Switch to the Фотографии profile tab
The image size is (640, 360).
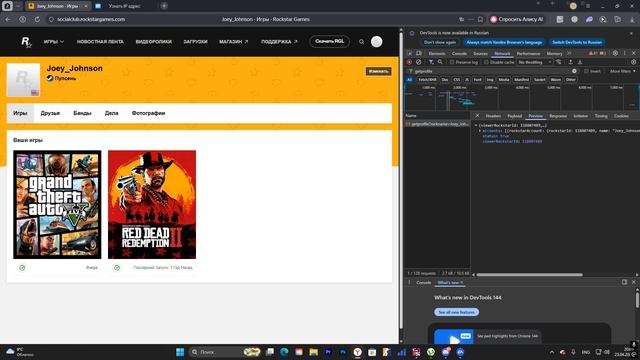coord(148,113)
